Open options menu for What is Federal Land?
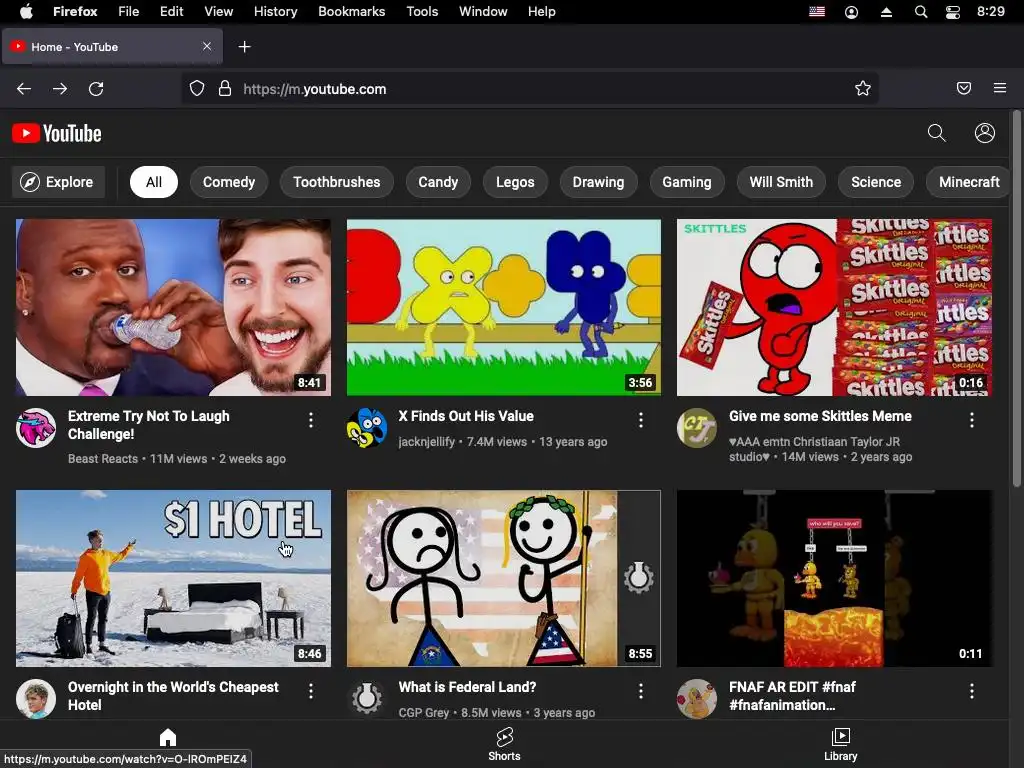 tap(641, 692)
